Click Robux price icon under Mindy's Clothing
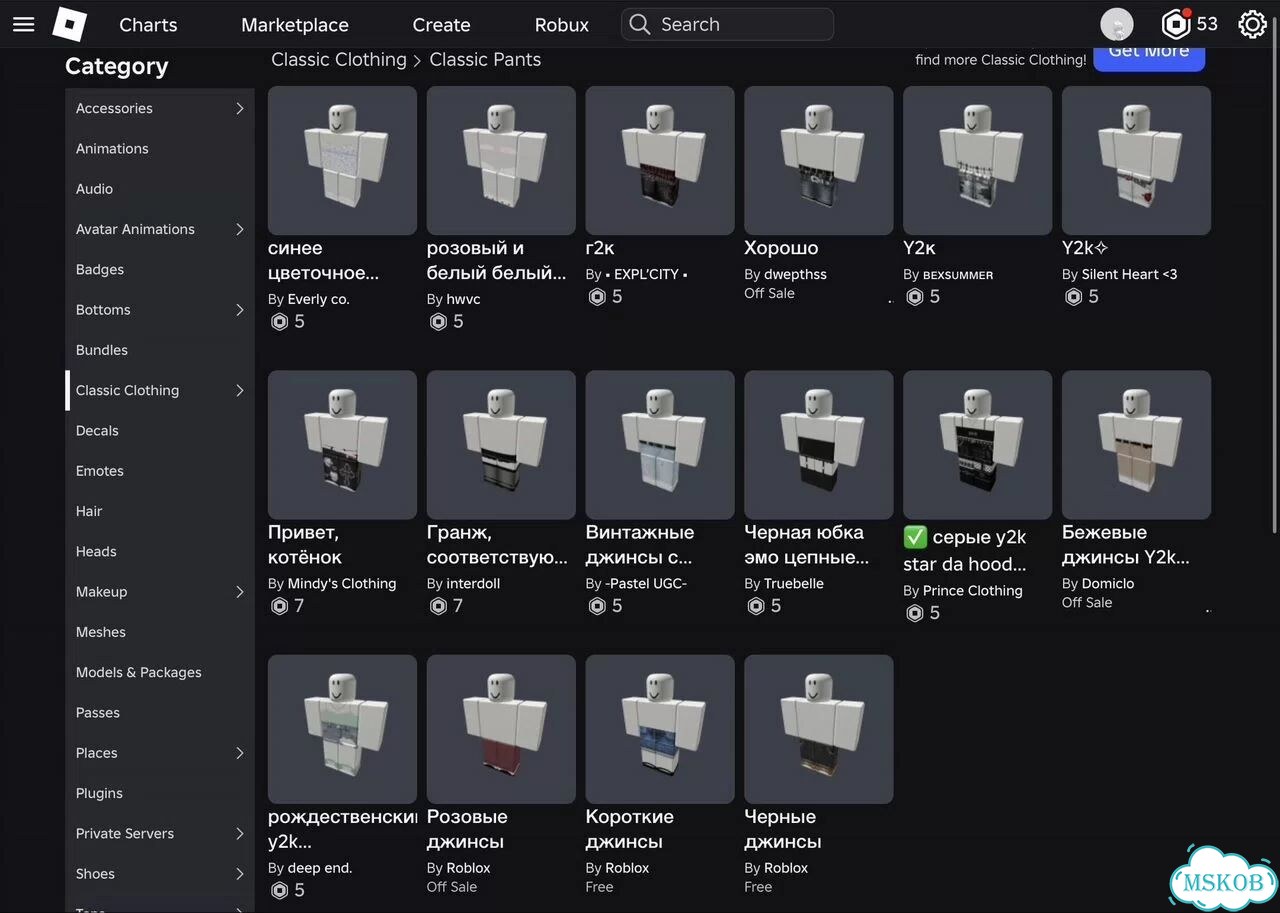 point(280,606)
